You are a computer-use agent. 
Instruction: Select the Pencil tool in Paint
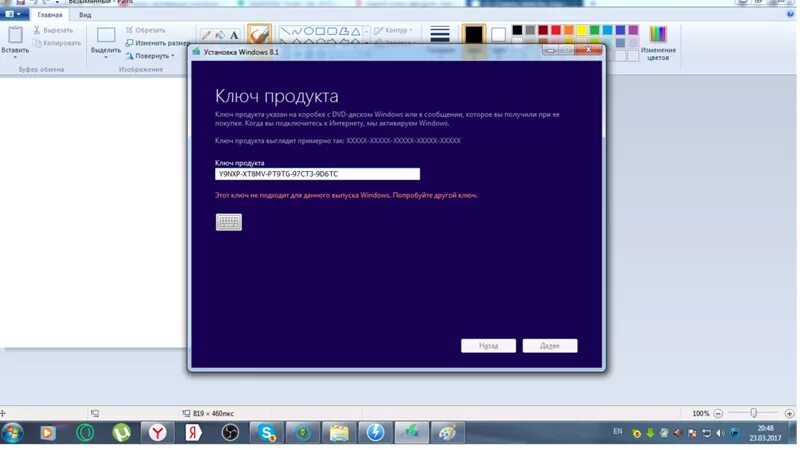click(206, 35)
